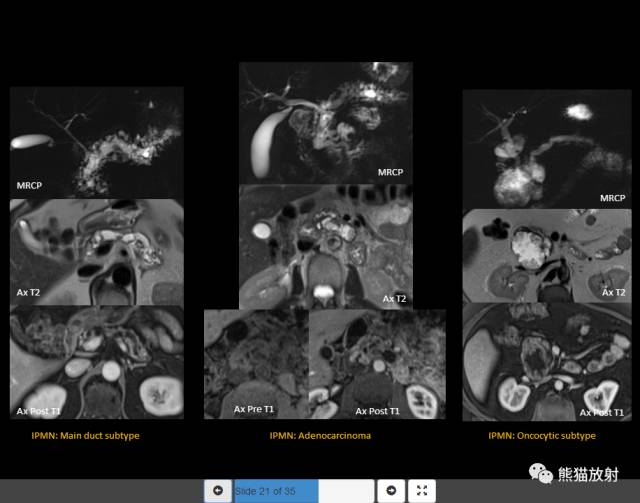Select the adenocarcinoma Ax T2 image
Viewport: 640px width, 503px height.
326,247
